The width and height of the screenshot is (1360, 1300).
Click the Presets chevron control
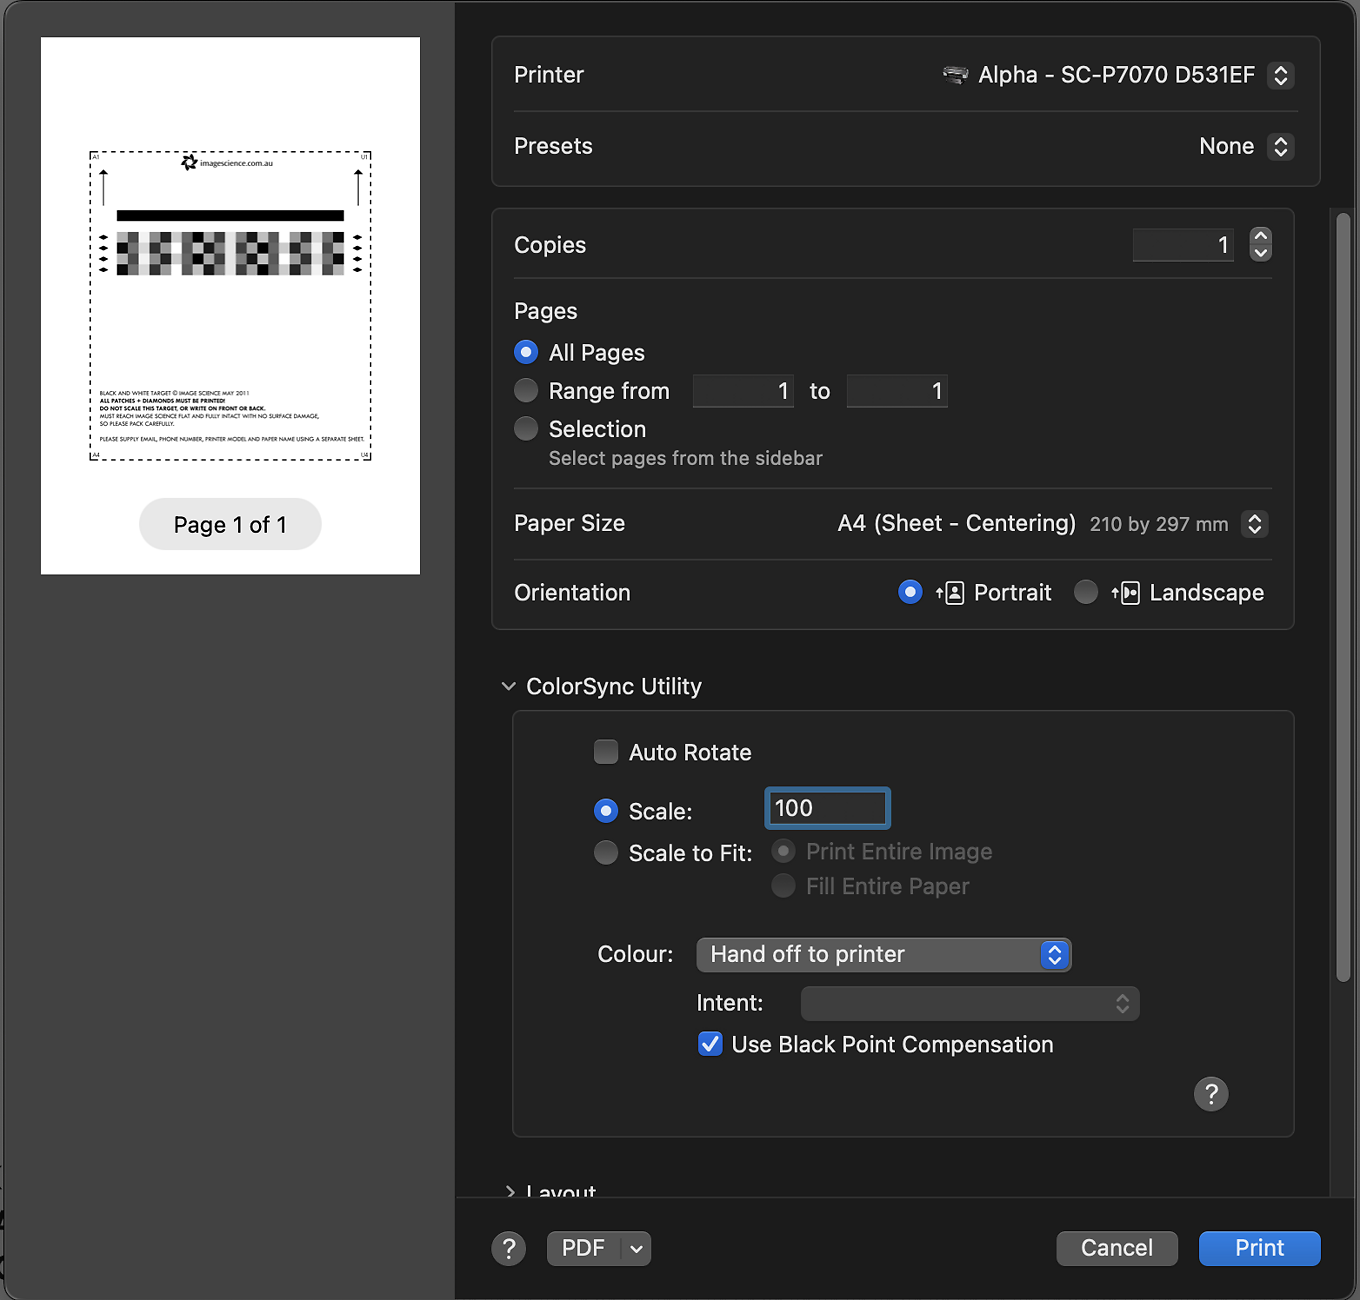point(1281,146)
